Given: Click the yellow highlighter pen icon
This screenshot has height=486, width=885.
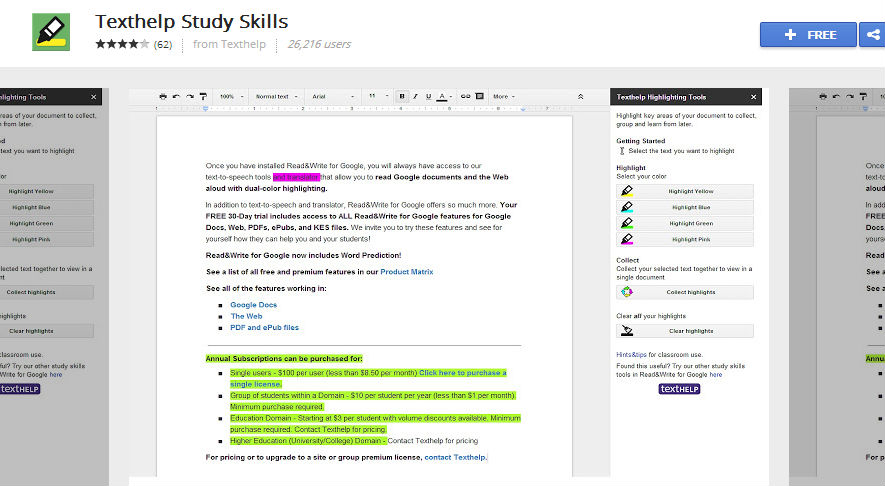Looking at the screenshot, I should (x=626, y=191).
